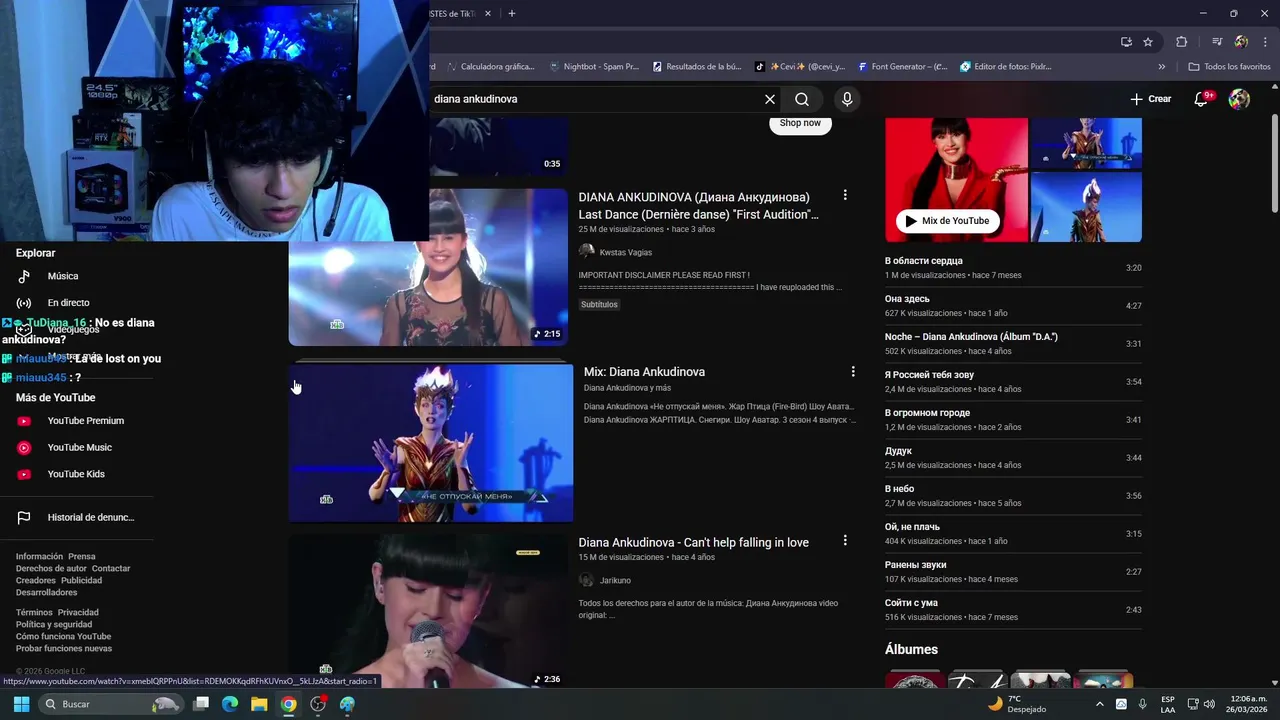Open Microsoft Edge from taskbar

pyautogui.click(x=230, y=704)
